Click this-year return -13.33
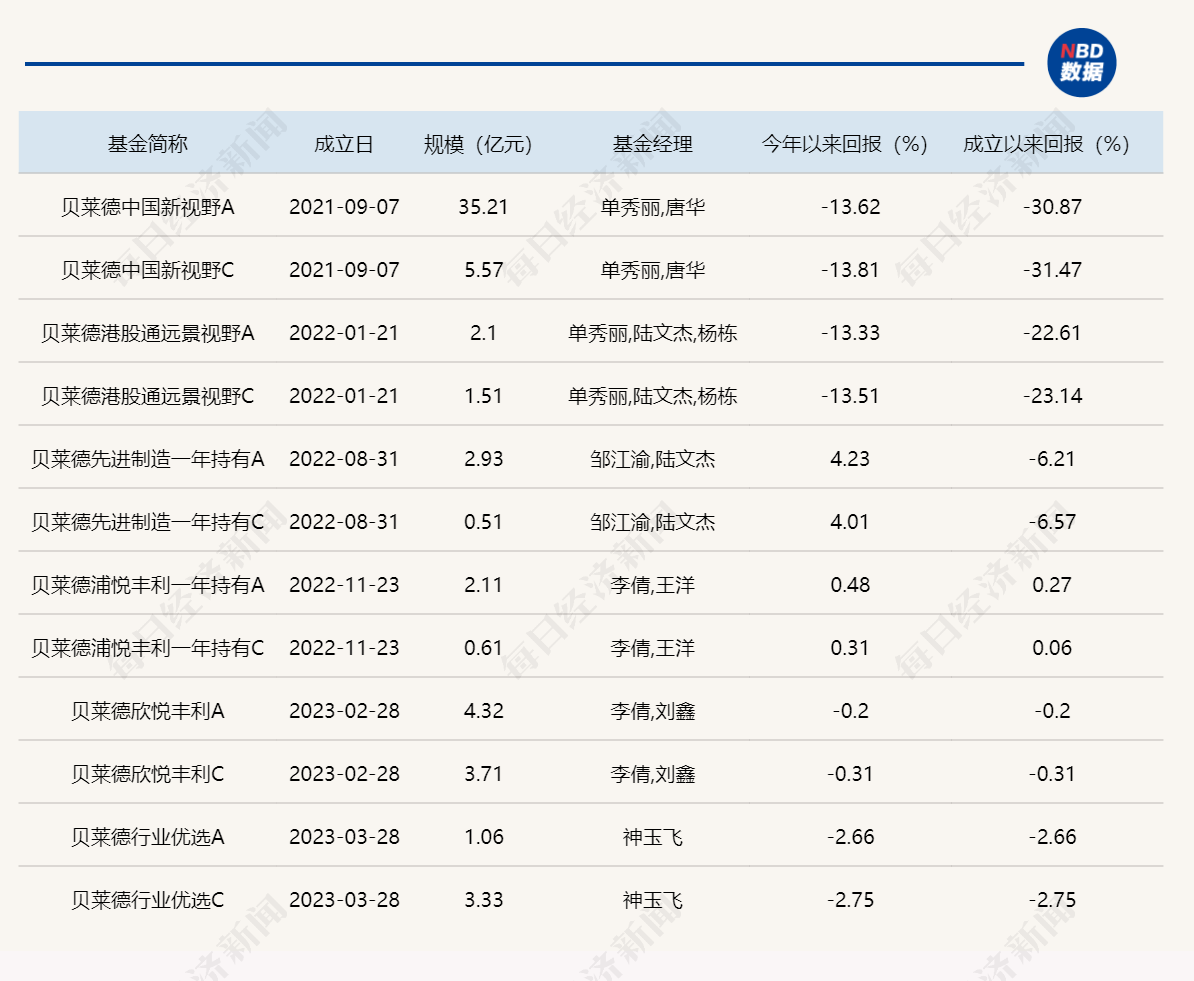Image resolution: width=1194 pixels, height=981 pixels. tap(850, 333)
